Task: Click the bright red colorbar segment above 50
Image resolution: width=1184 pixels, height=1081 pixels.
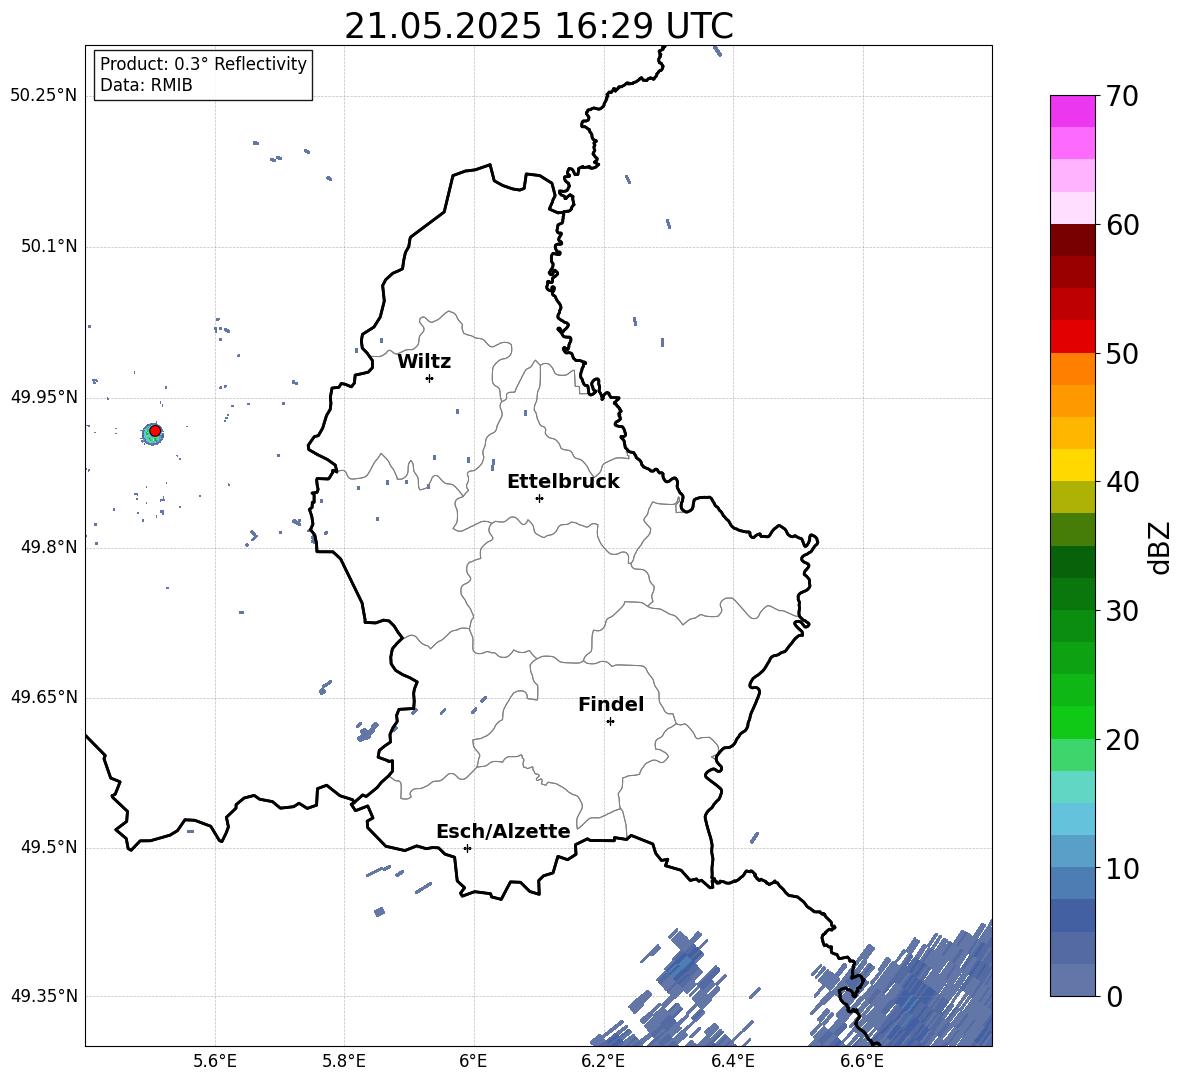Action: (x=1073, y=337)
